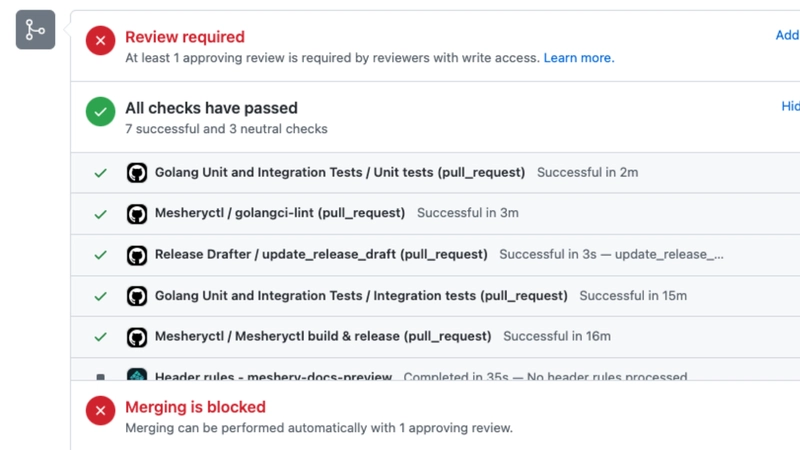Click the Netlify icon on Header rules row
Screen dimensions: 800x450
[x=137, y=374]
